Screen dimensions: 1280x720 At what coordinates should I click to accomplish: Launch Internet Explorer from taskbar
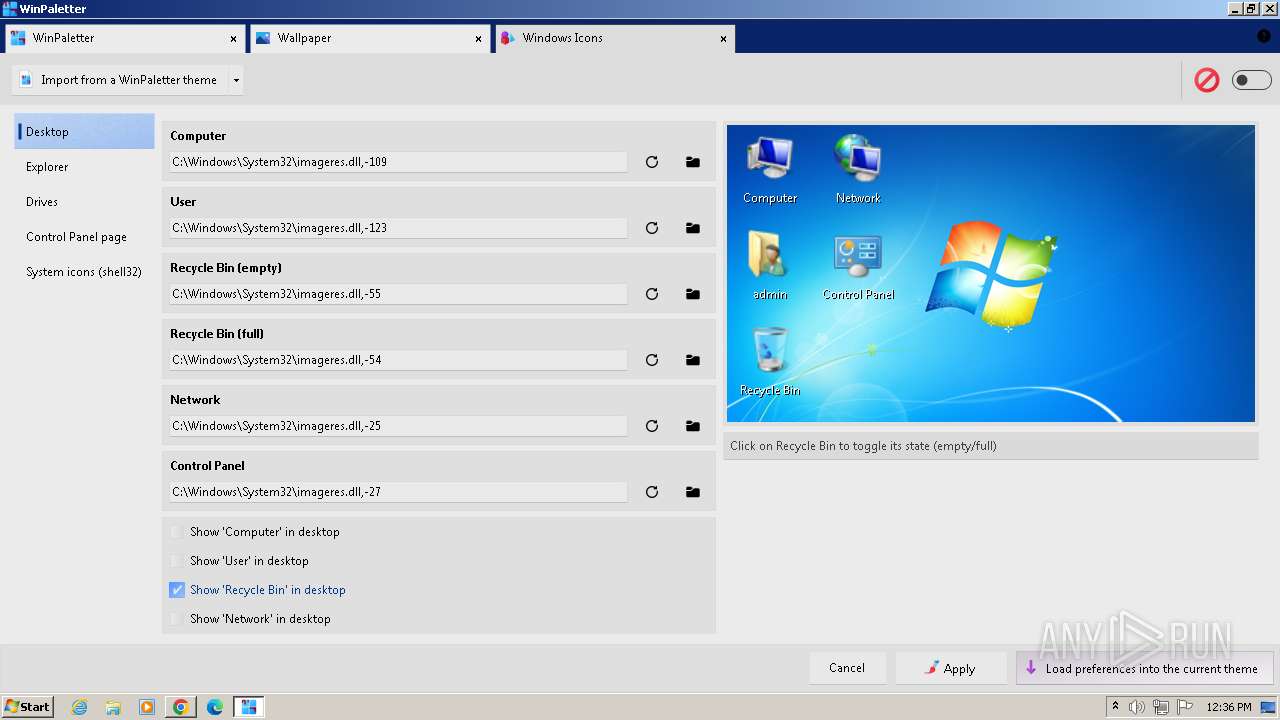pyautogui.click(x=80, y=707)
